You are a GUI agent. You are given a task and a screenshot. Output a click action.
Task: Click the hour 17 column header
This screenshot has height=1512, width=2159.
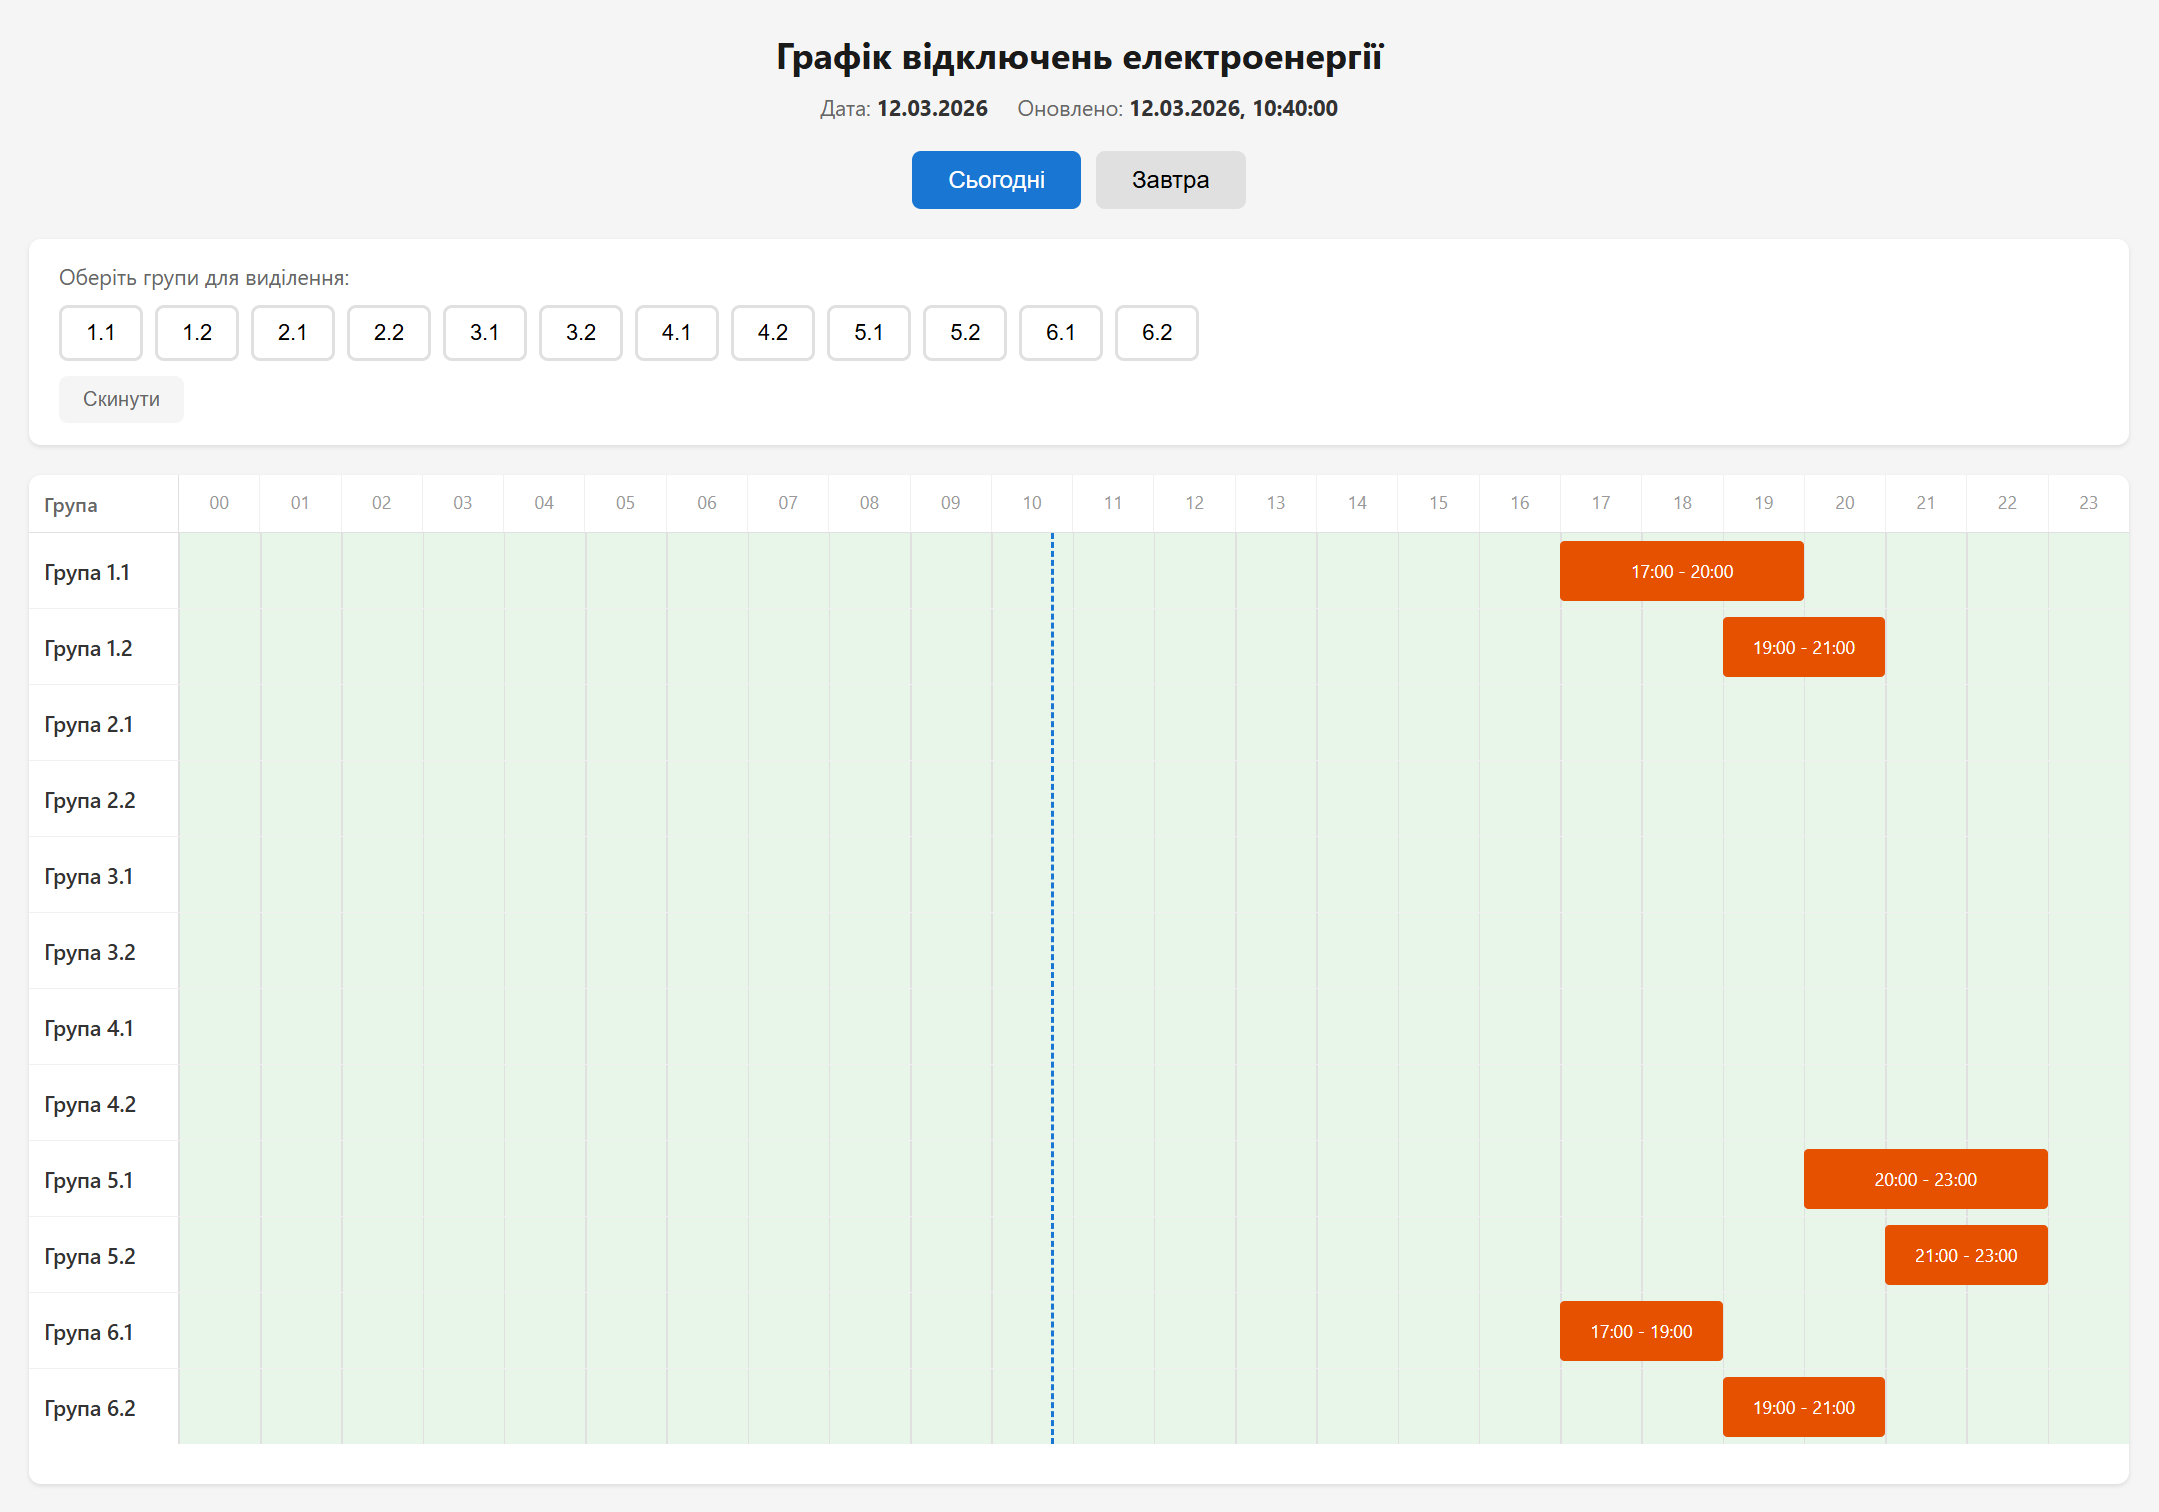click(1601, 503)
